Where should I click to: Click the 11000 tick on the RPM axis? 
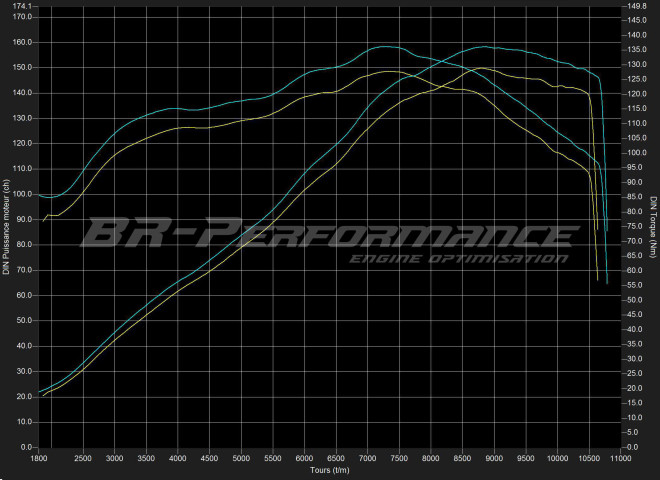(x=621, y=460)
